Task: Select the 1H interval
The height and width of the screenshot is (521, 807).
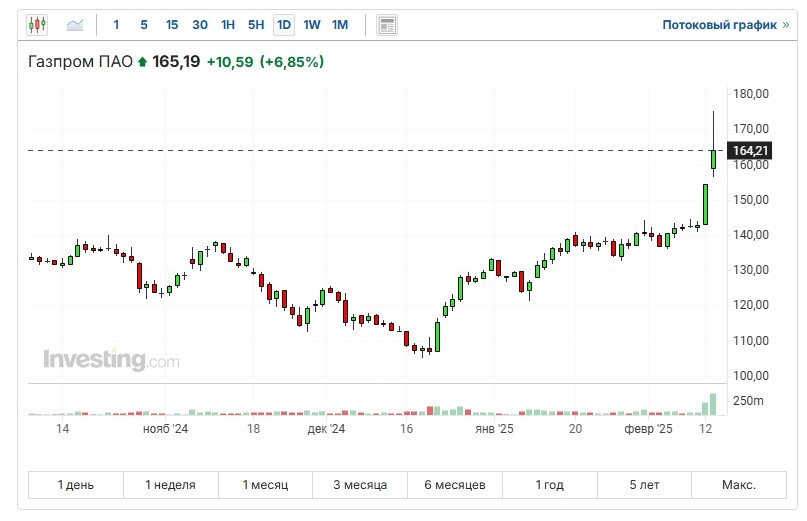Action: [228, 25]
